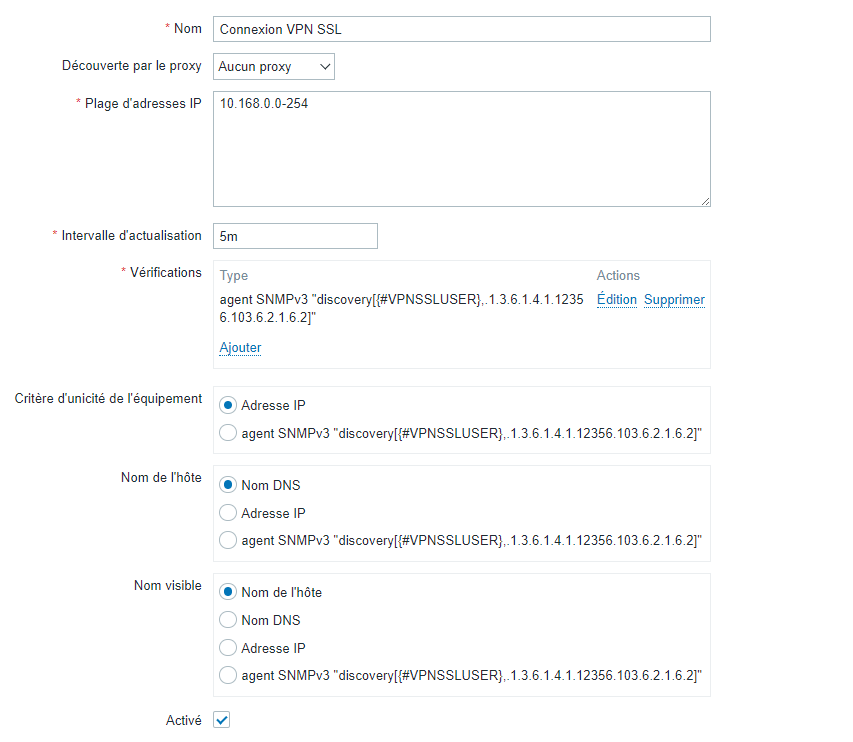
Task: Click the Plage d'adresses IP textarea
Action: click(461, 149)
